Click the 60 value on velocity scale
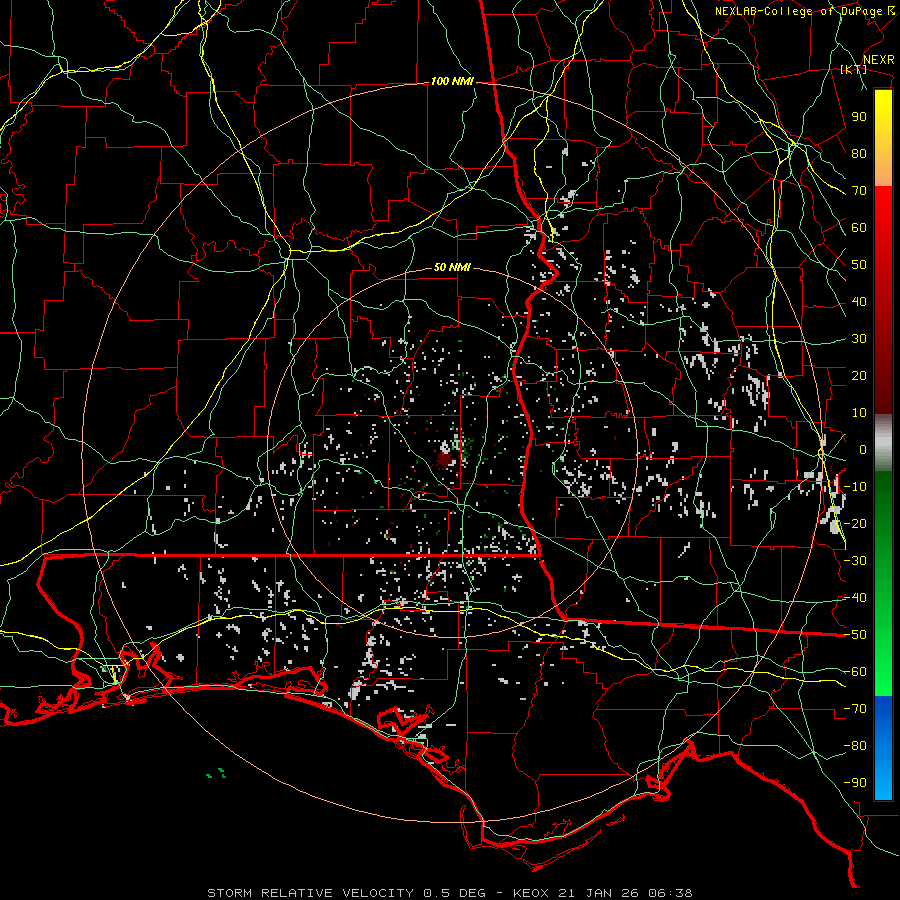 pyautogui.click(x=859, y=227)
